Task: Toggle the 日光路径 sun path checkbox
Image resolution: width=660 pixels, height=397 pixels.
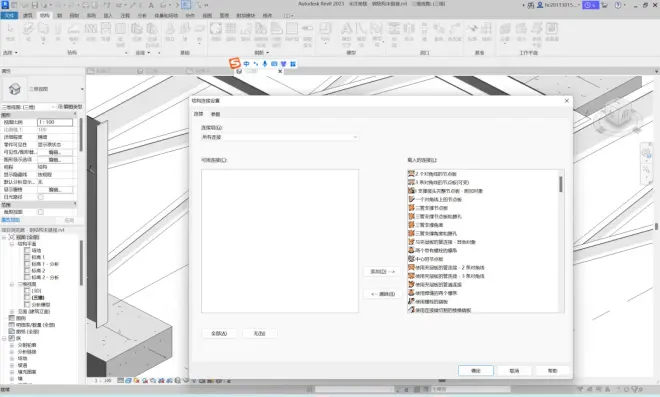Action: point(41,197)
